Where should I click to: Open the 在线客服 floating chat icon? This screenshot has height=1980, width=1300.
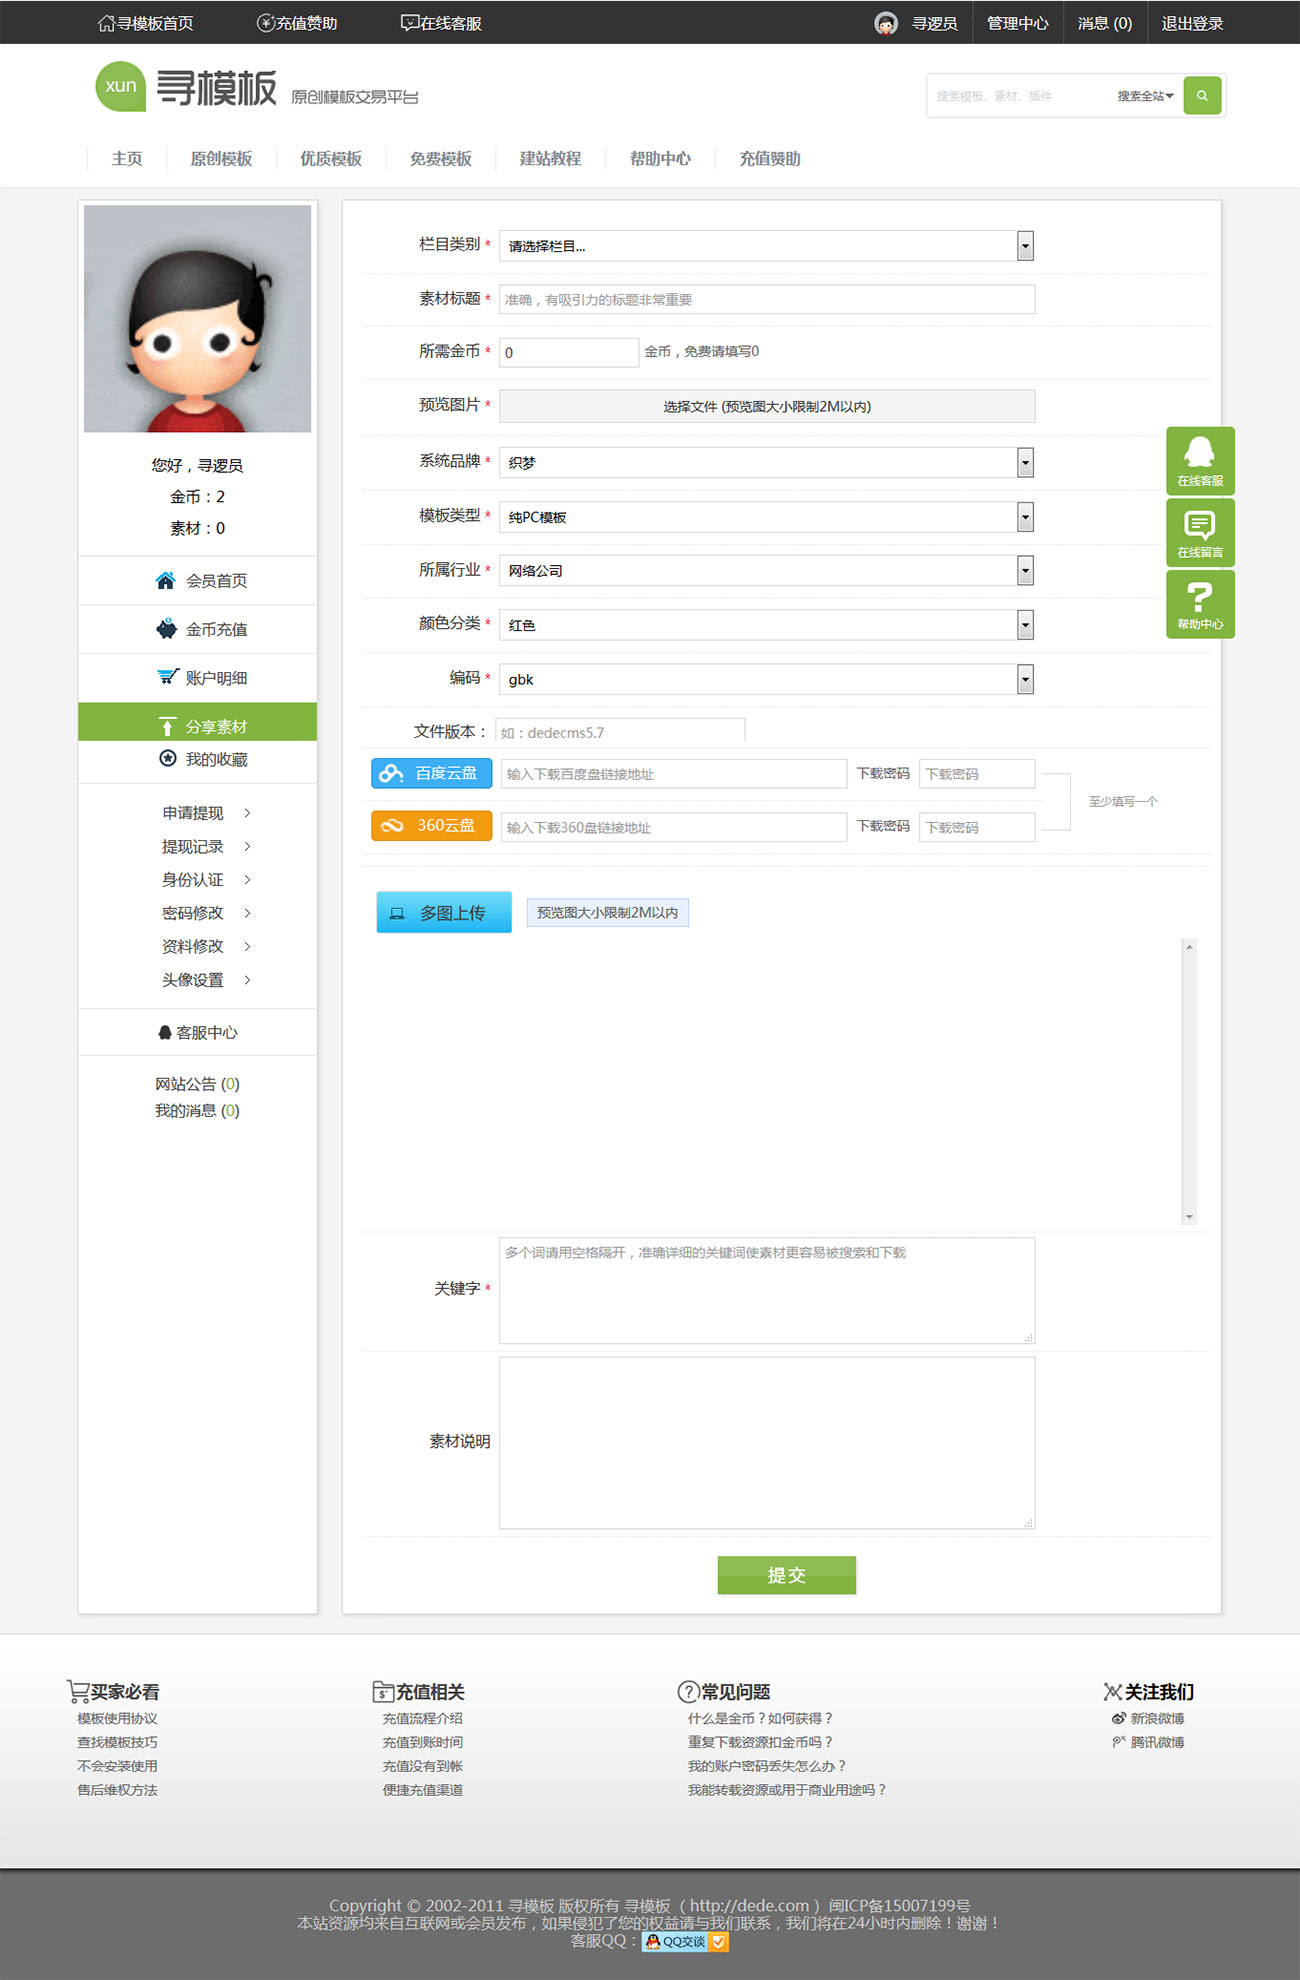tap(1200, 460)
